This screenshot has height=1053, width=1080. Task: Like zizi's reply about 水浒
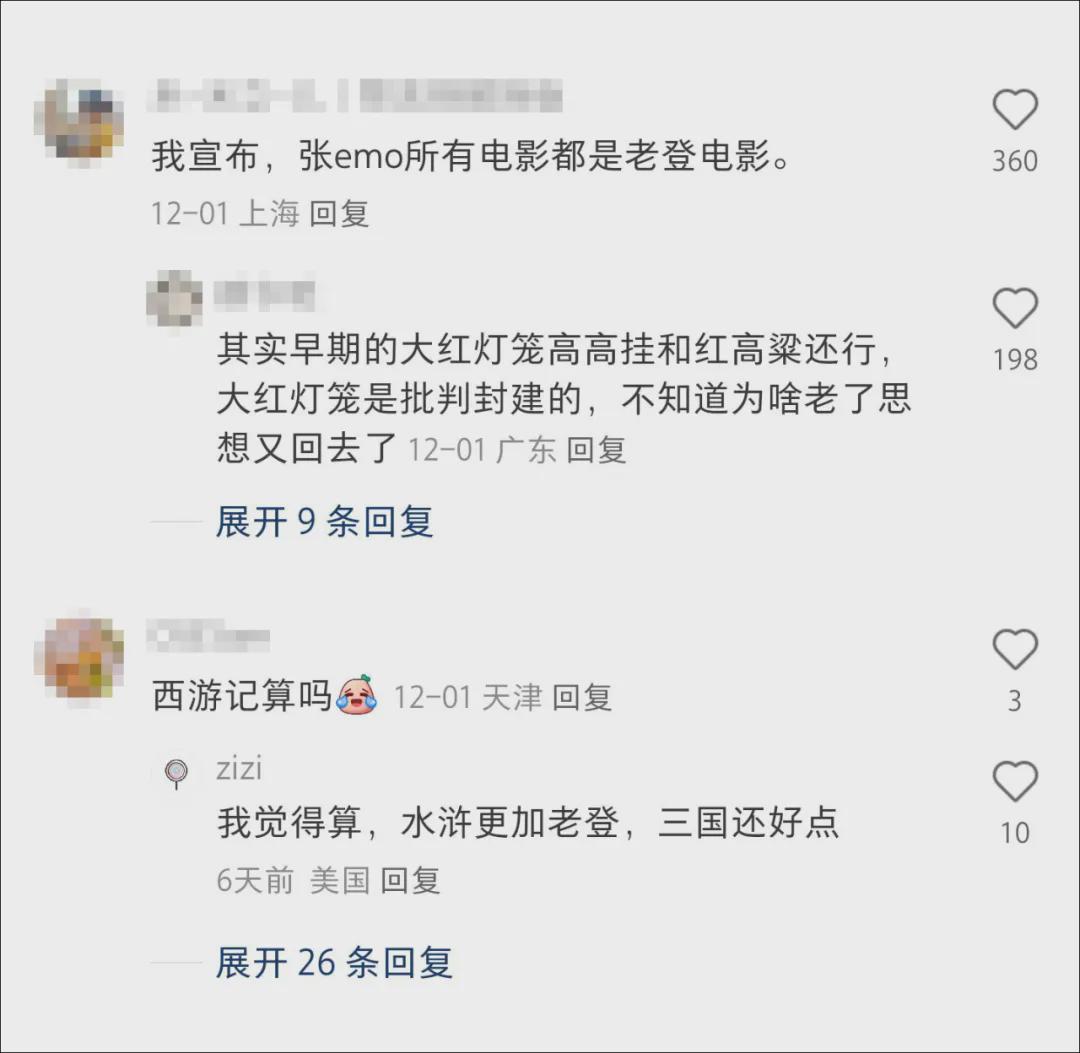[x=1015, y=782]
